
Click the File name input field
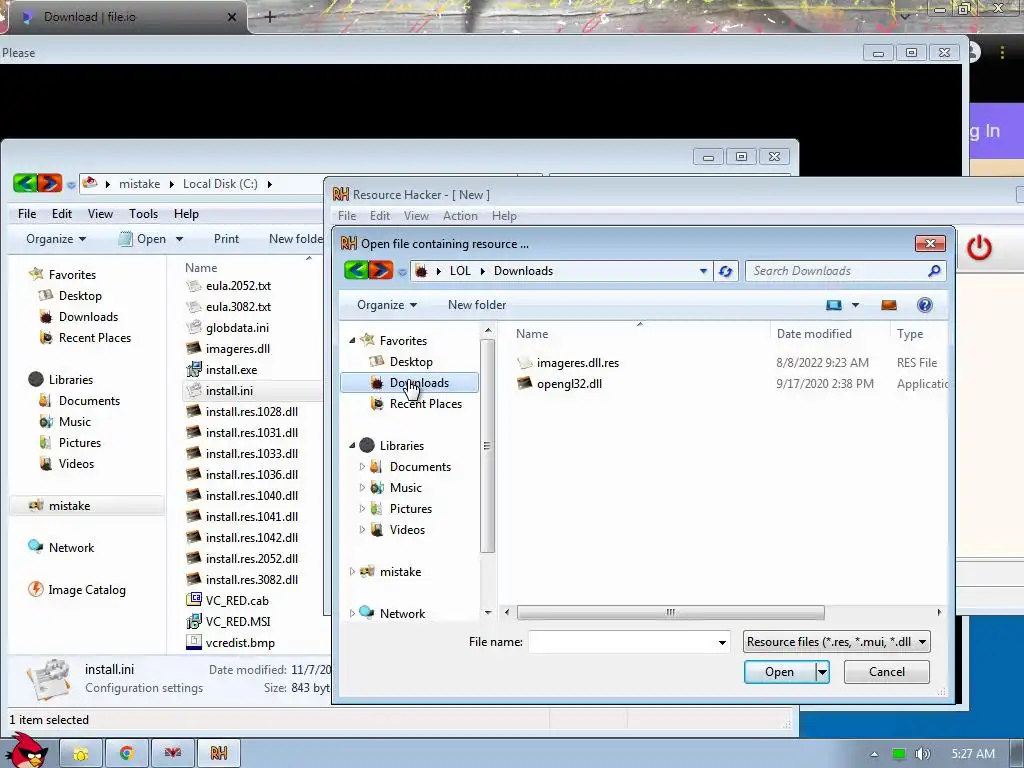(622, 642)
